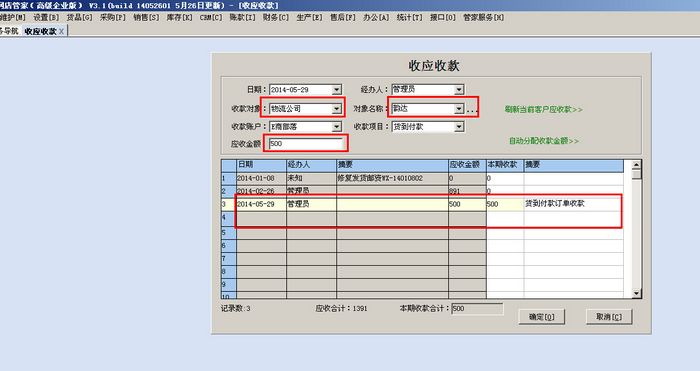Expand the 收款对象 dropdown
This screenshot has width=700, height=371.
[337, 108]
